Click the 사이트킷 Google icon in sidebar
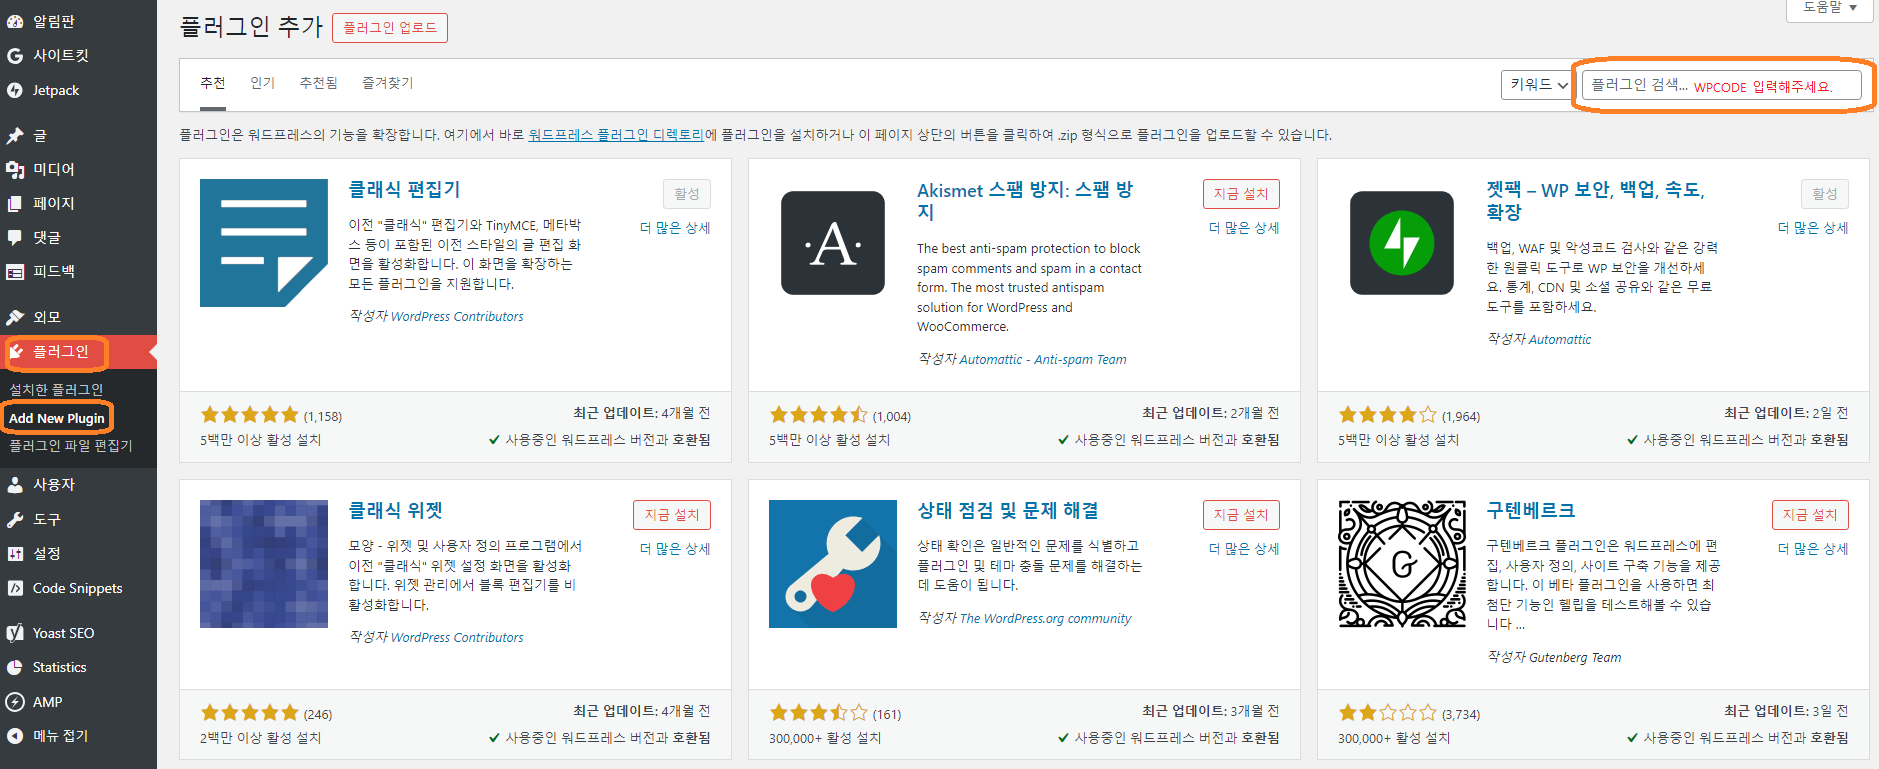The width and height of the screenshot is (1879, 769). [15, 56]
